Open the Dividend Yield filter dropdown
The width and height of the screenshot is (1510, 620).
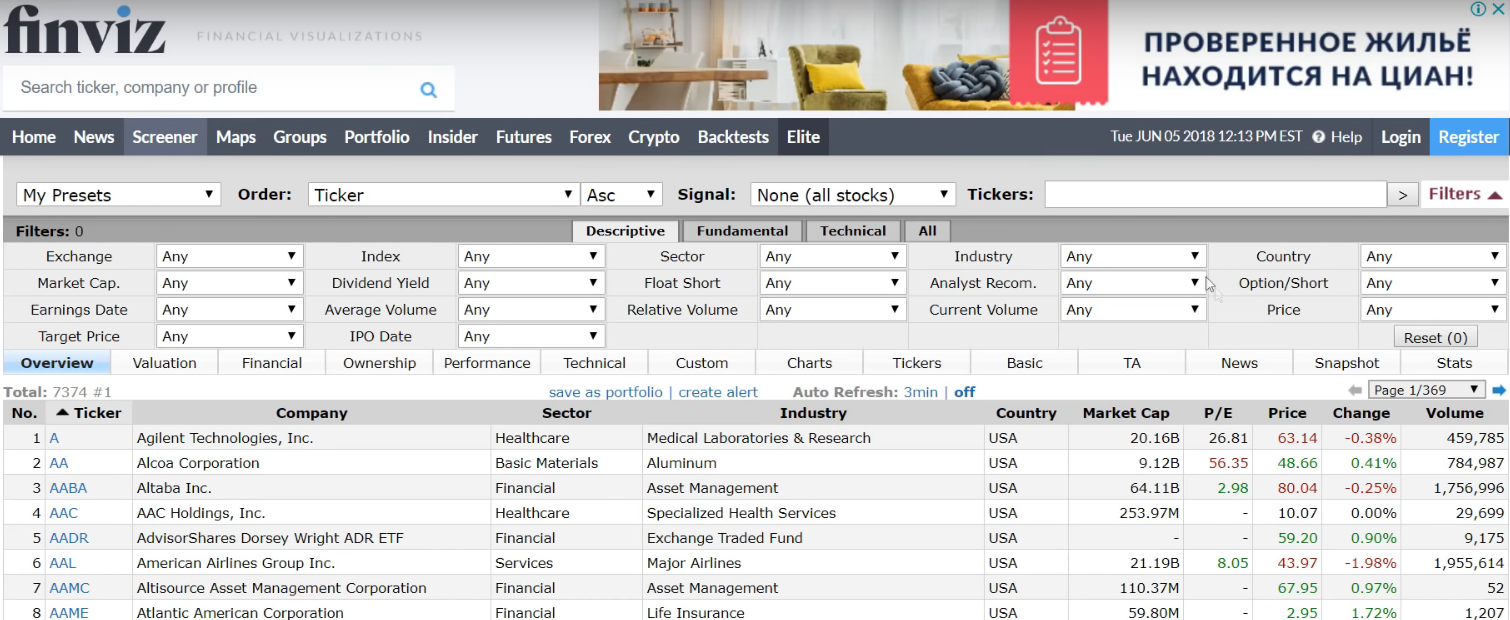pyautogui.click(x=531, y=283)
